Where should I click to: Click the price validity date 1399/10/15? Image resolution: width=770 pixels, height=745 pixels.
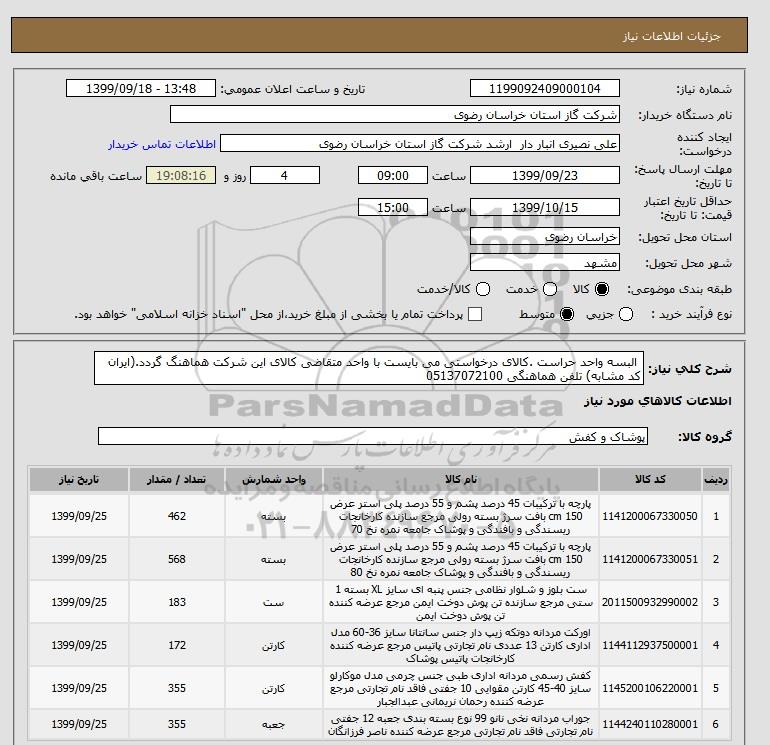(x=545, y=207)
